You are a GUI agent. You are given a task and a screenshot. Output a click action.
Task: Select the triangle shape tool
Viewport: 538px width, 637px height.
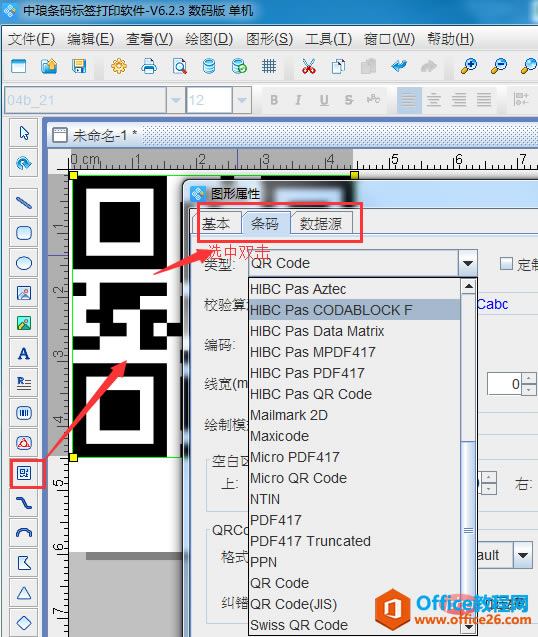pos(24,593)
